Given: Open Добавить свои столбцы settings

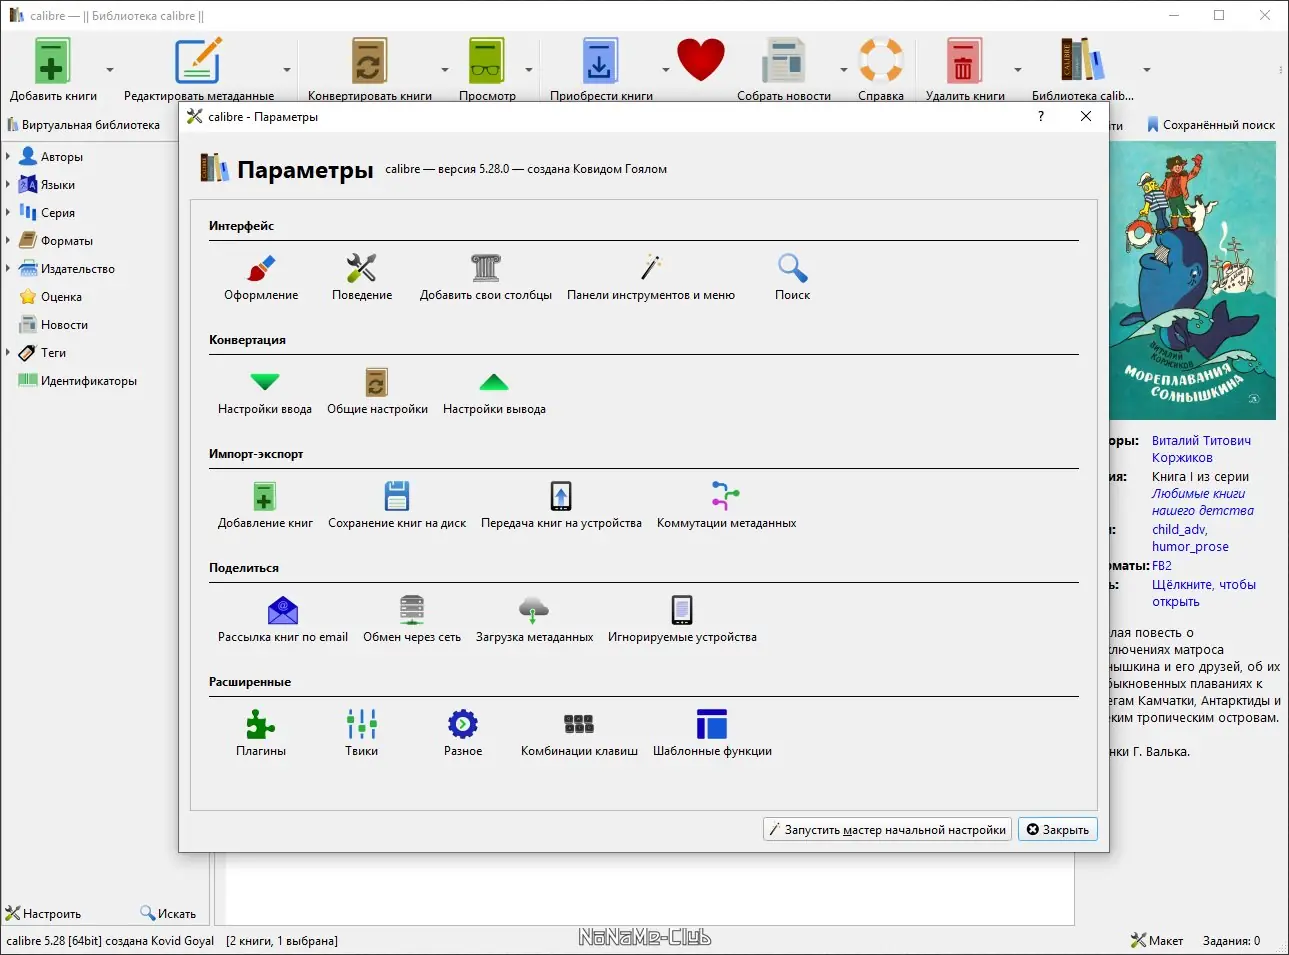Looking at the screenshot, I should tap(486, 277).
